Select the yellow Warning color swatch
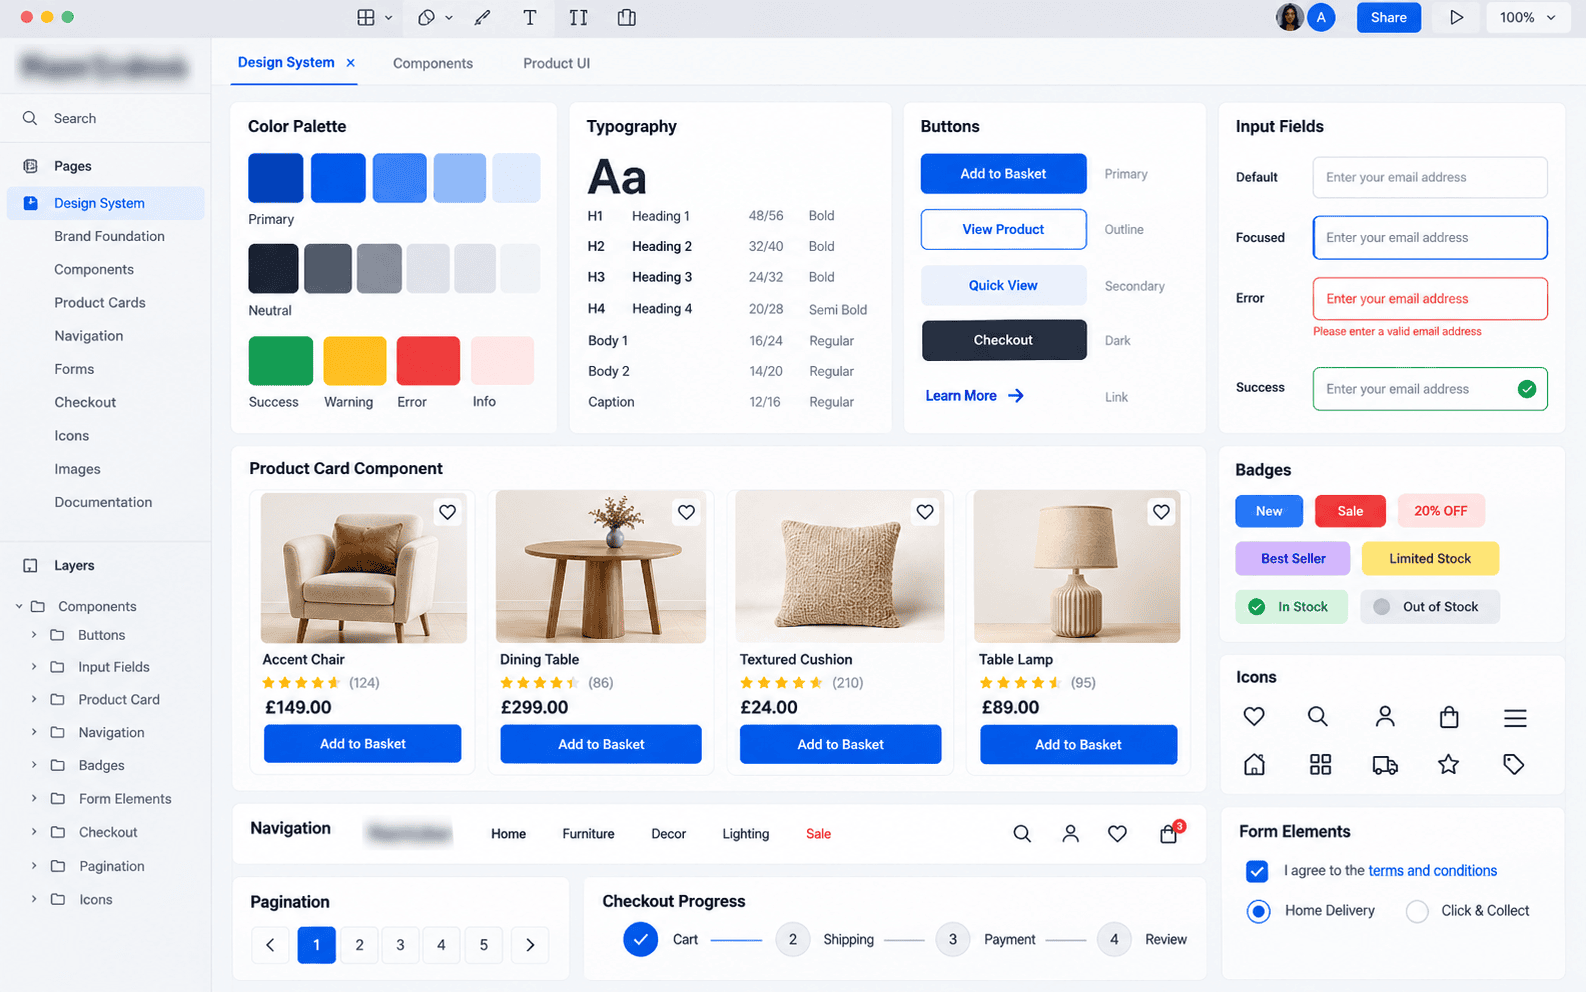The width and height of the screenshot is (1586, 992). pyautogui.click(x=355, y=361)
